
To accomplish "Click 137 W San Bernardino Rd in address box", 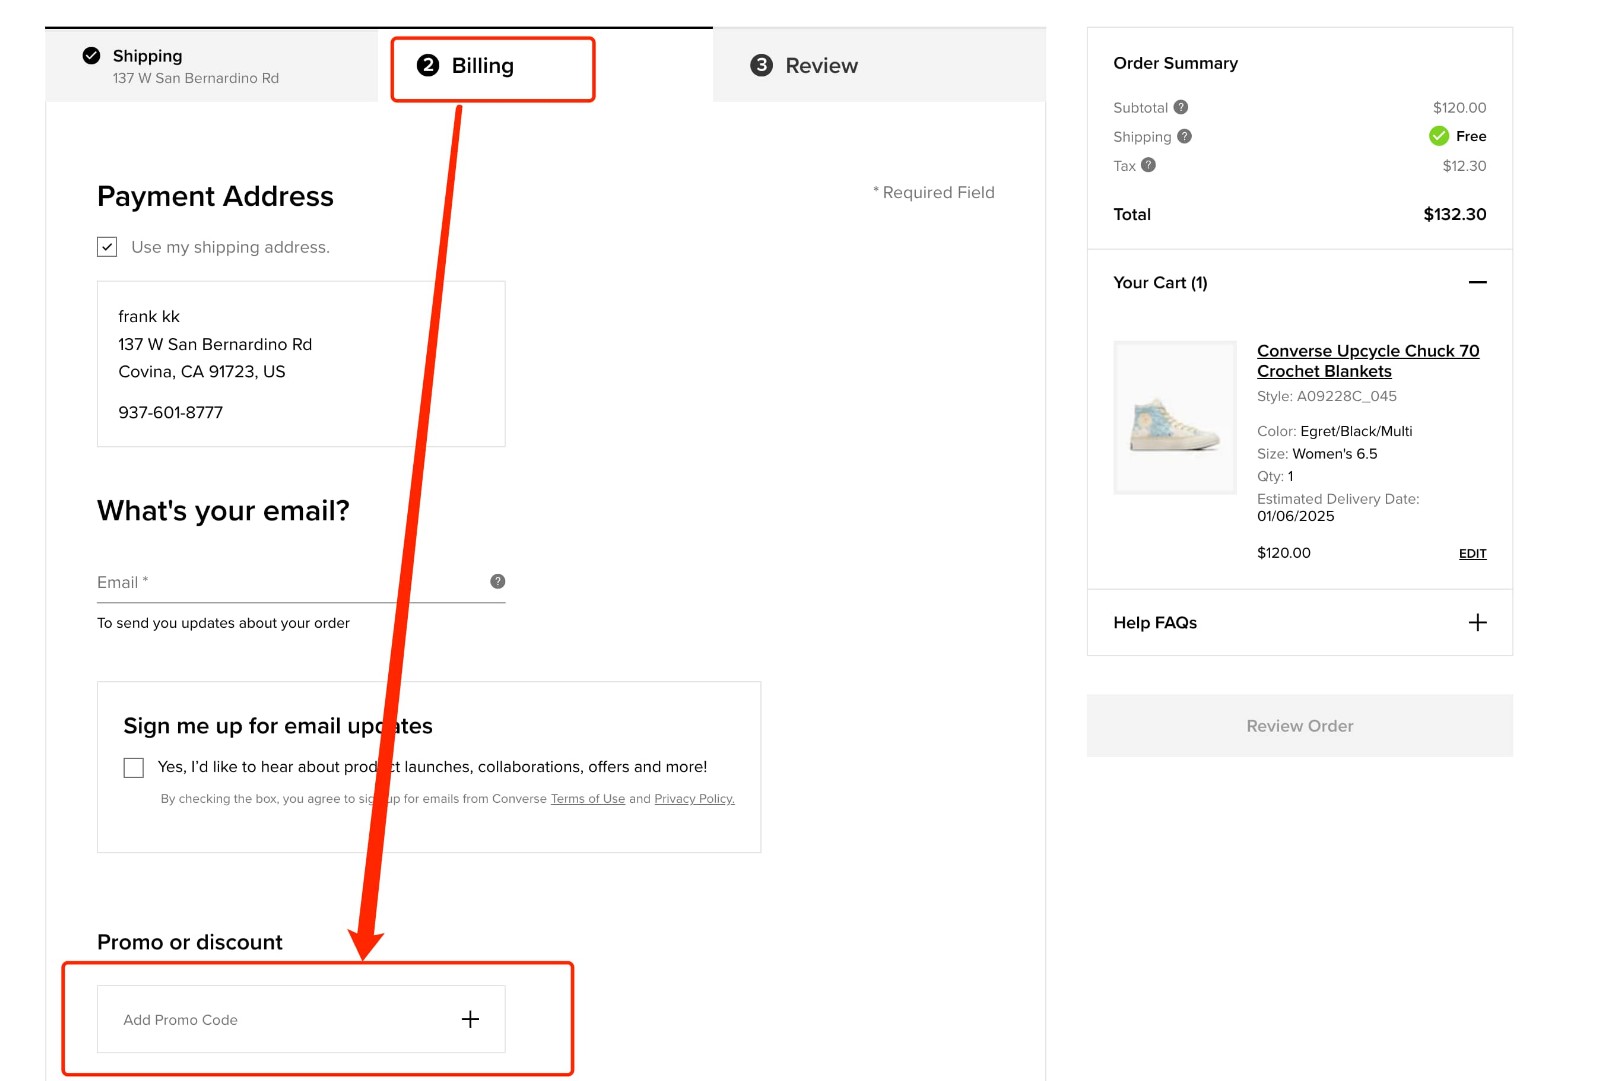I will (215, 344).
